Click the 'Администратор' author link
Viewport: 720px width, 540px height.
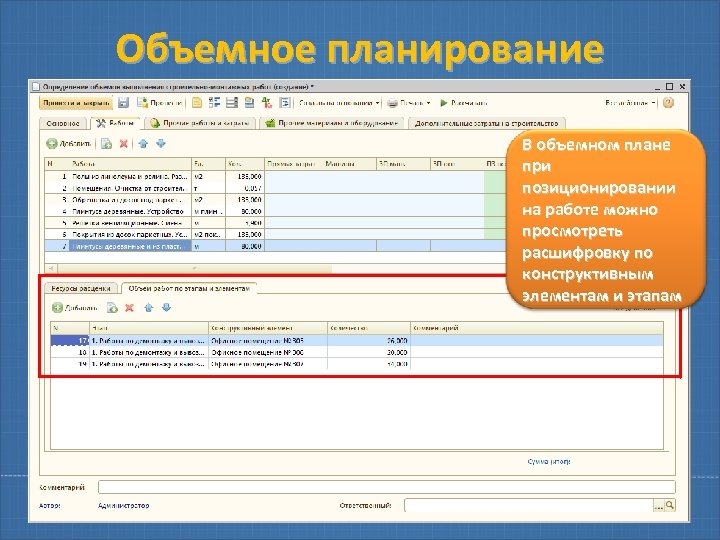(x=124, y=505)
